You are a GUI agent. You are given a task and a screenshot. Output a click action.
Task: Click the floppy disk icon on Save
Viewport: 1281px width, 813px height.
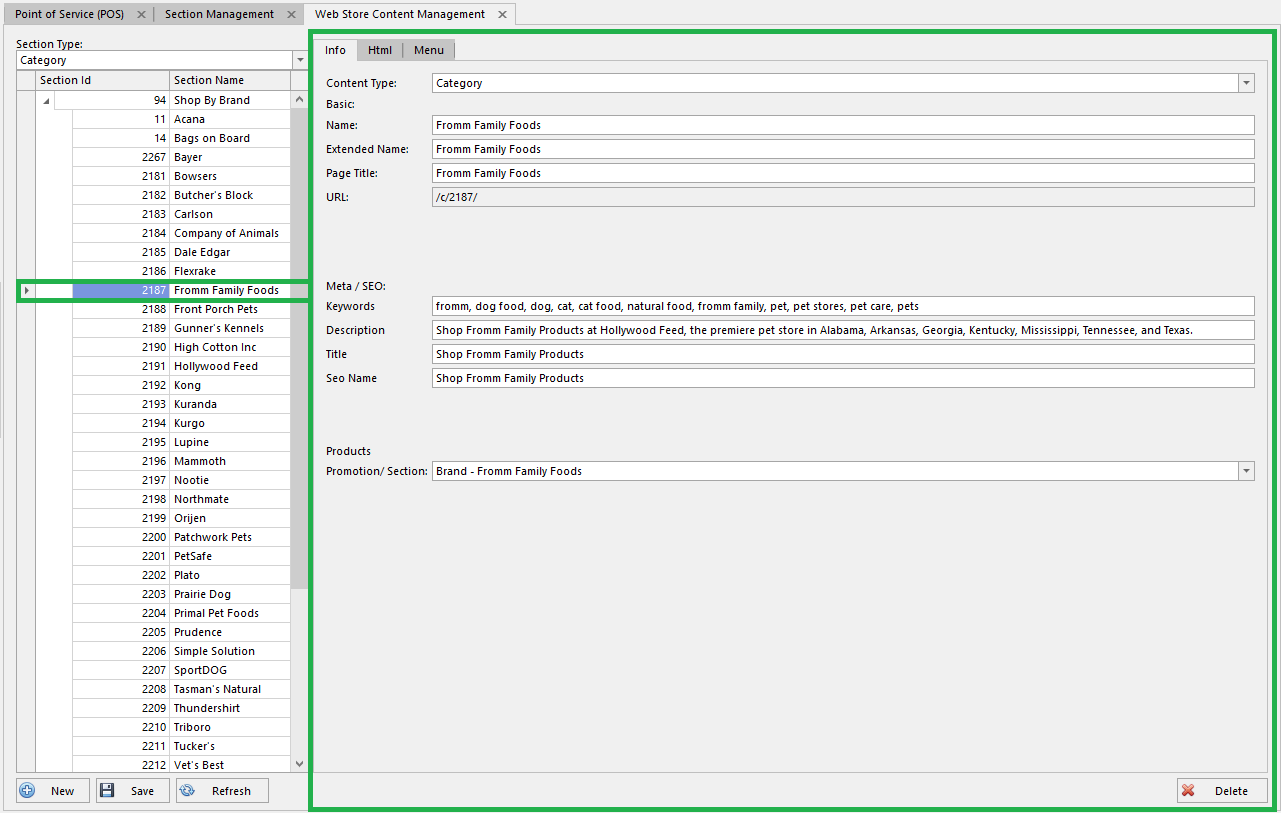click(107, 790)
